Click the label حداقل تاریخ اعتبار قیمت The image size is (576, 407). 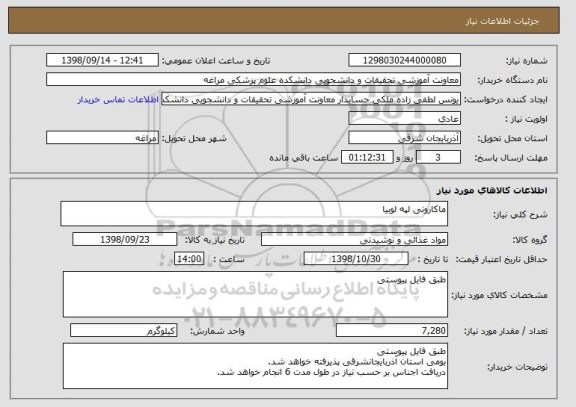point(502,259)
